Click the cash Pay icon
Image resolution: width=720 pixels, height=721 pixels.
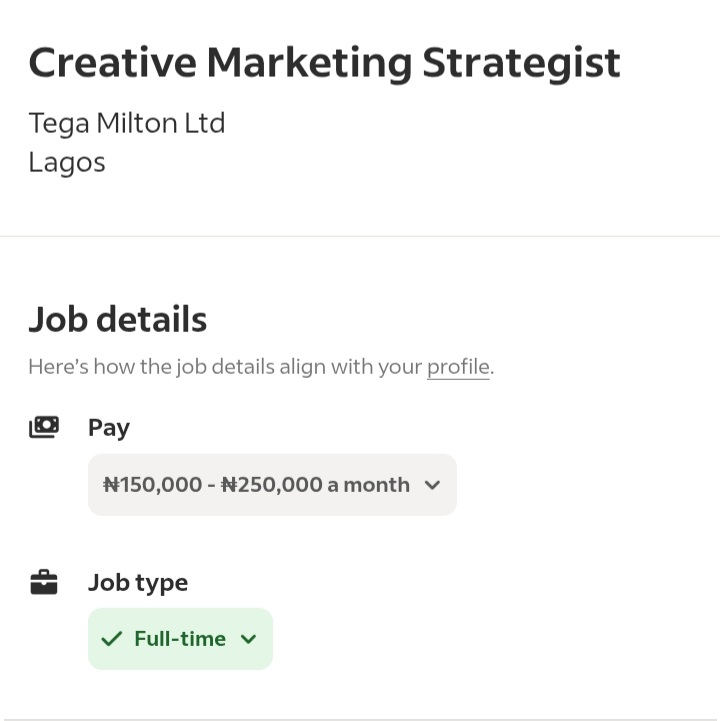coord(44,427)
